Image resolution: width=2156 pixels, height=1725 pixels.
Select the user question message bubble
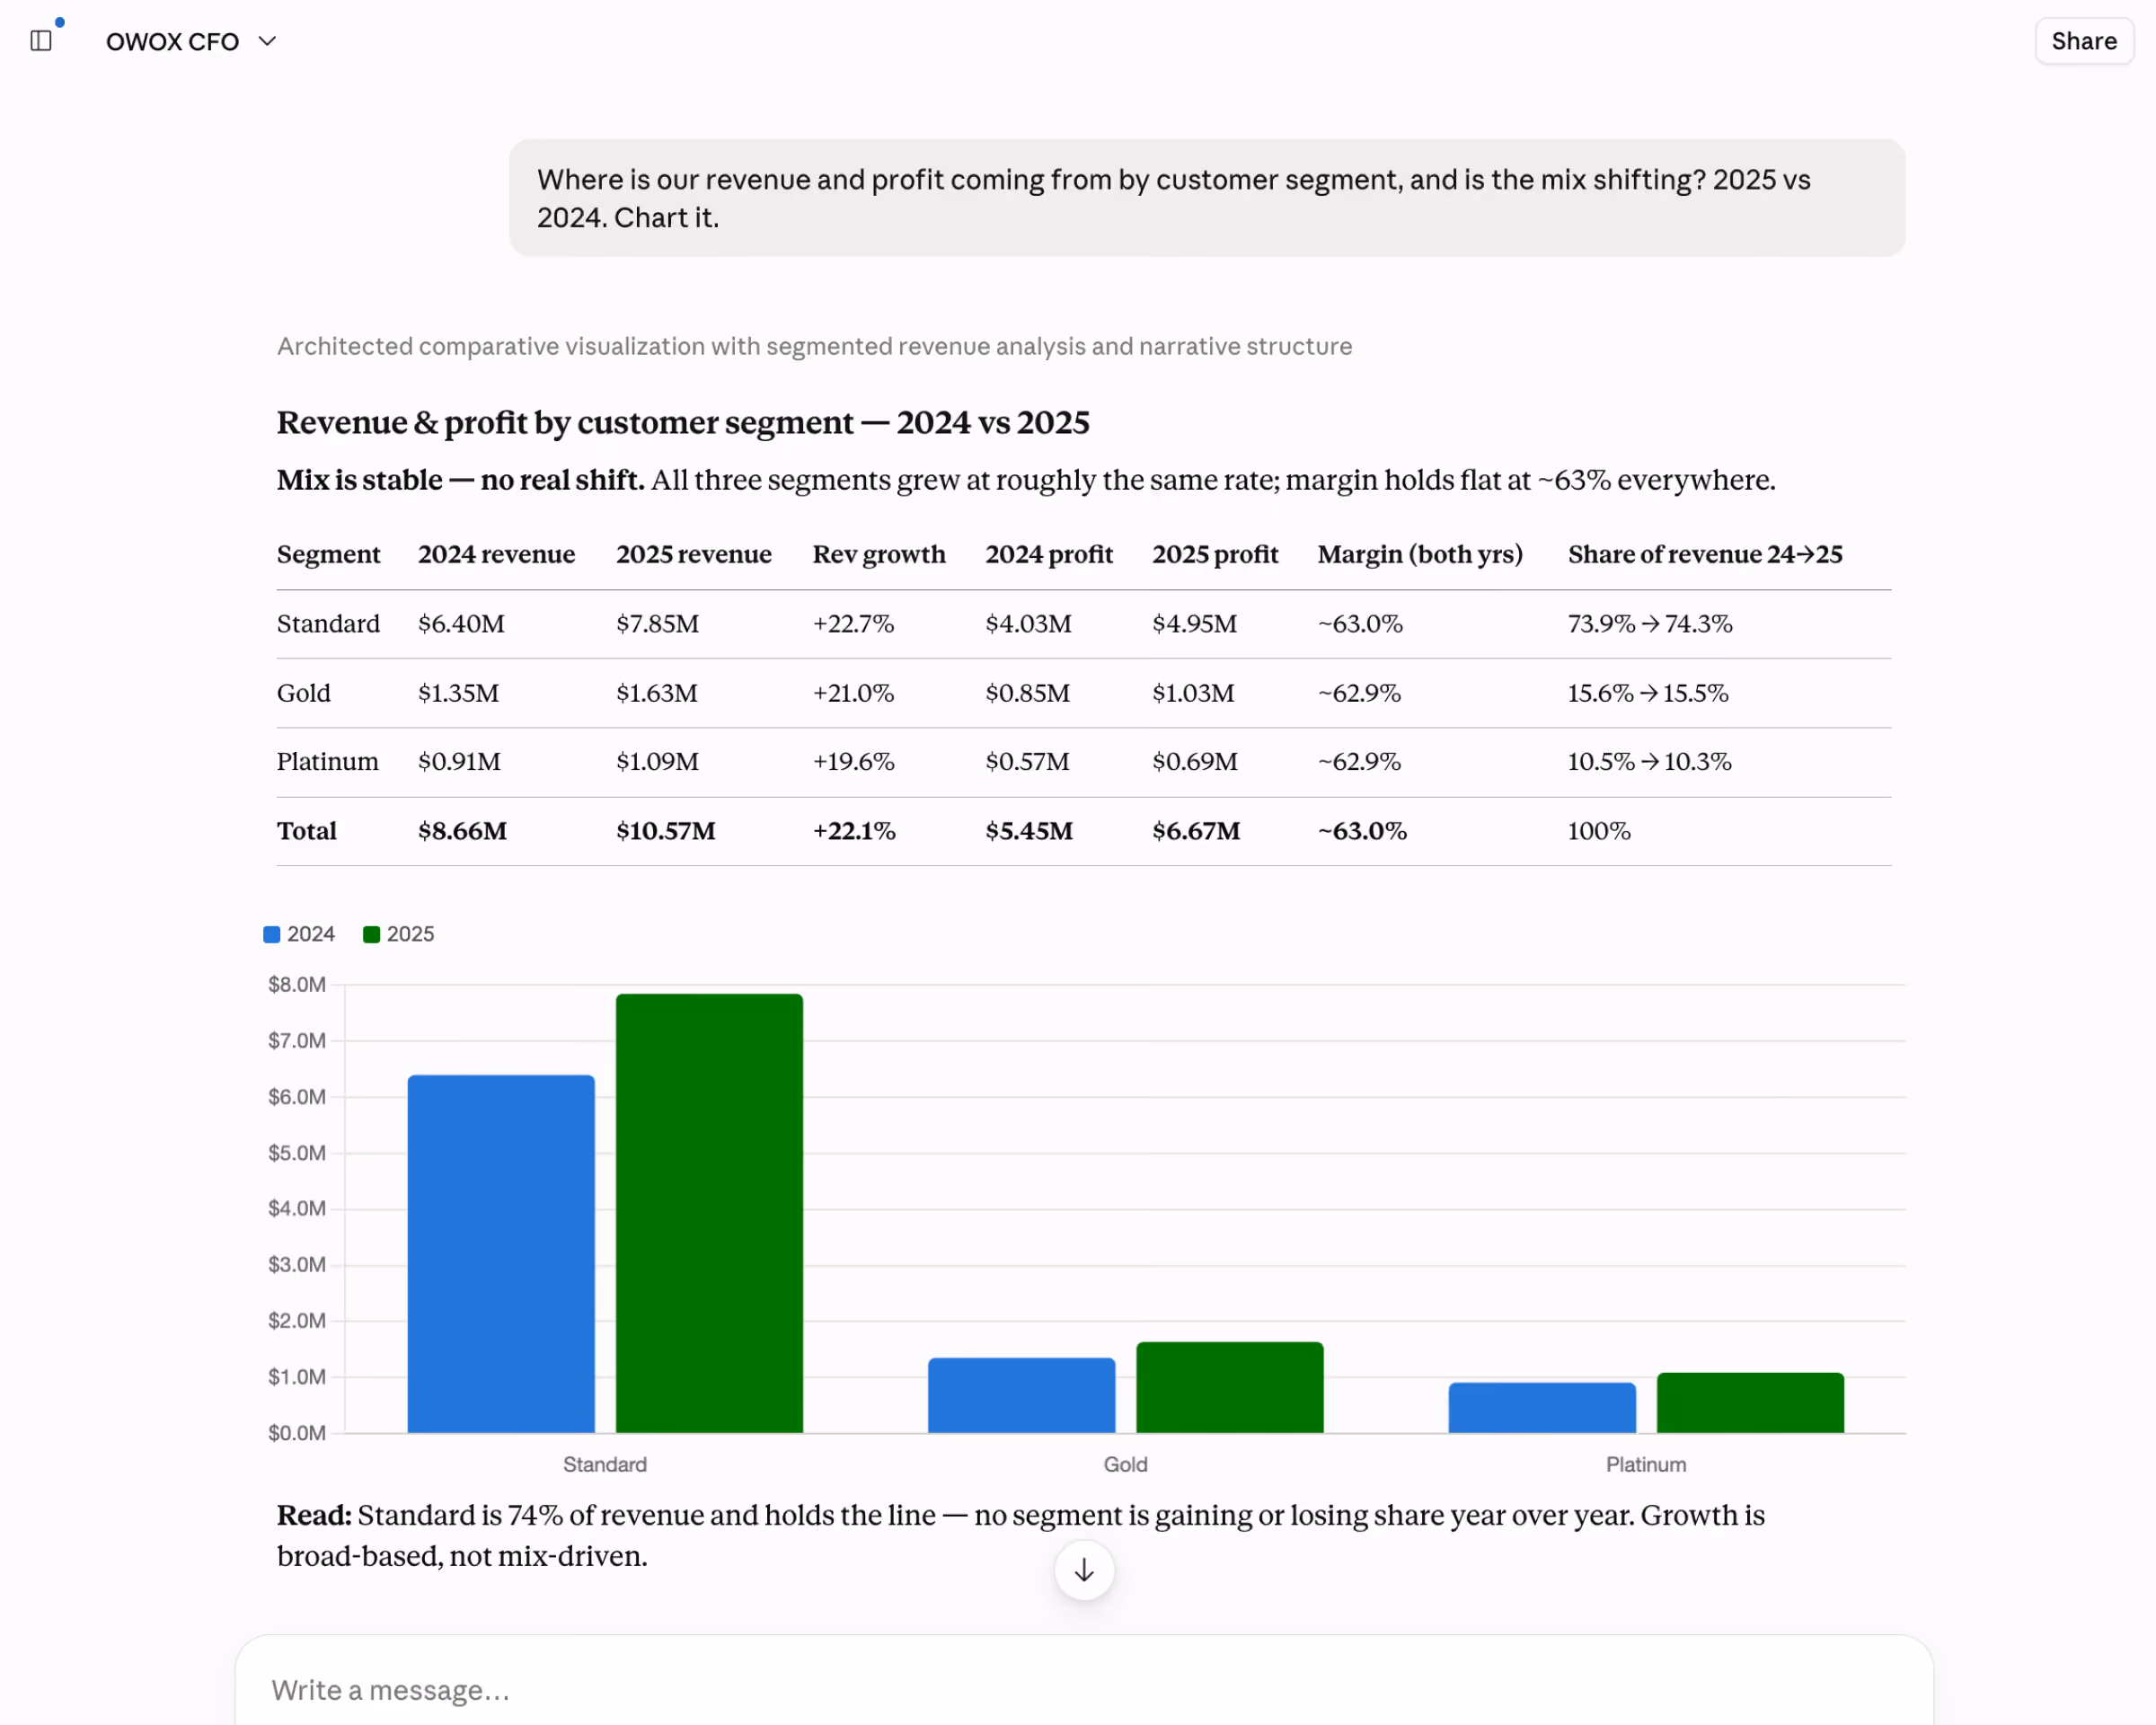point(1207,198)
